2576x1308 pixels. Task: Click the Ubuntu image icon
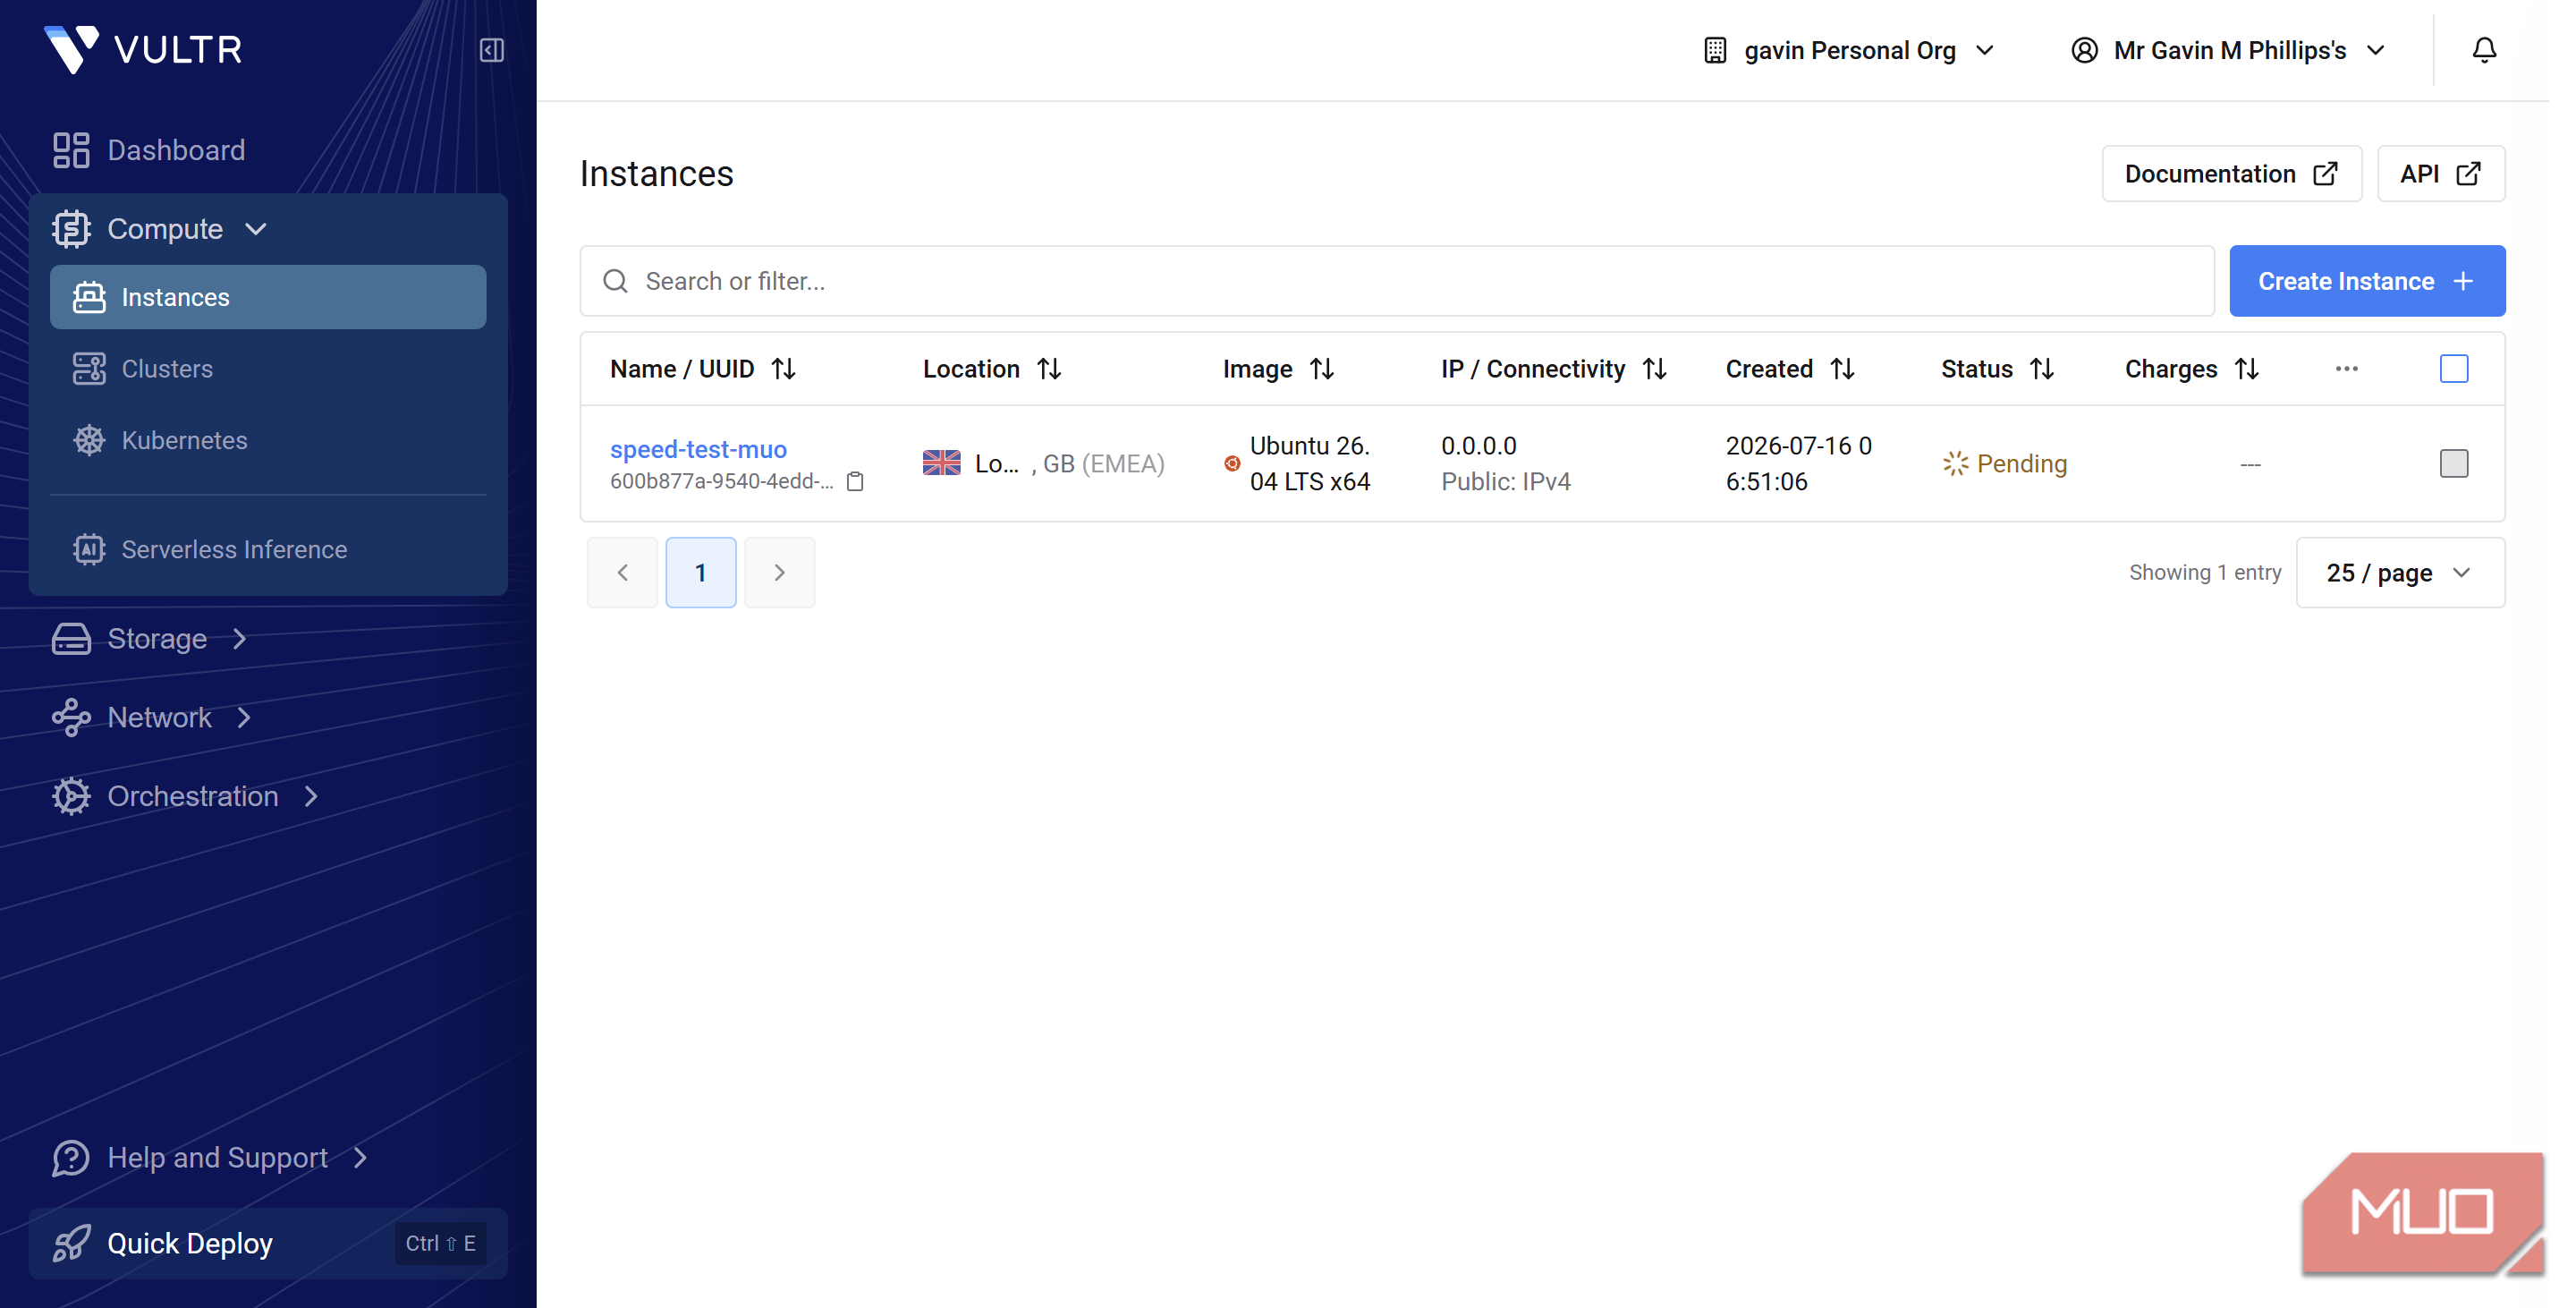click(x=1232, y=463)
